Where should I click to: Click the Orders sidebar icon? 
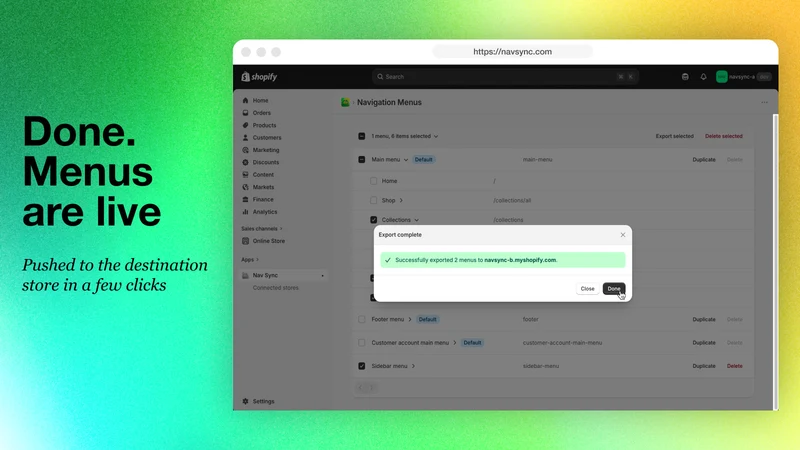point(245,113)
